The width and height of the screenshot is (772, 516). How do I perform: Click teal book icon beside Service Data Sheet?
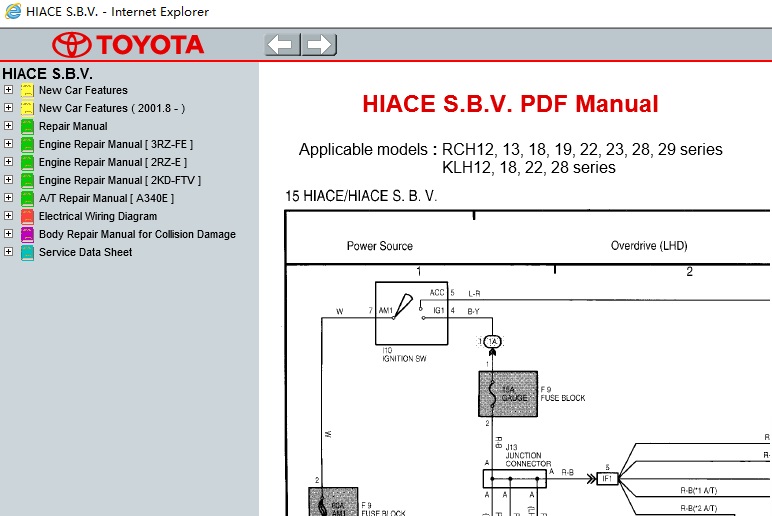pyautogui.click(x=27, y=252)
